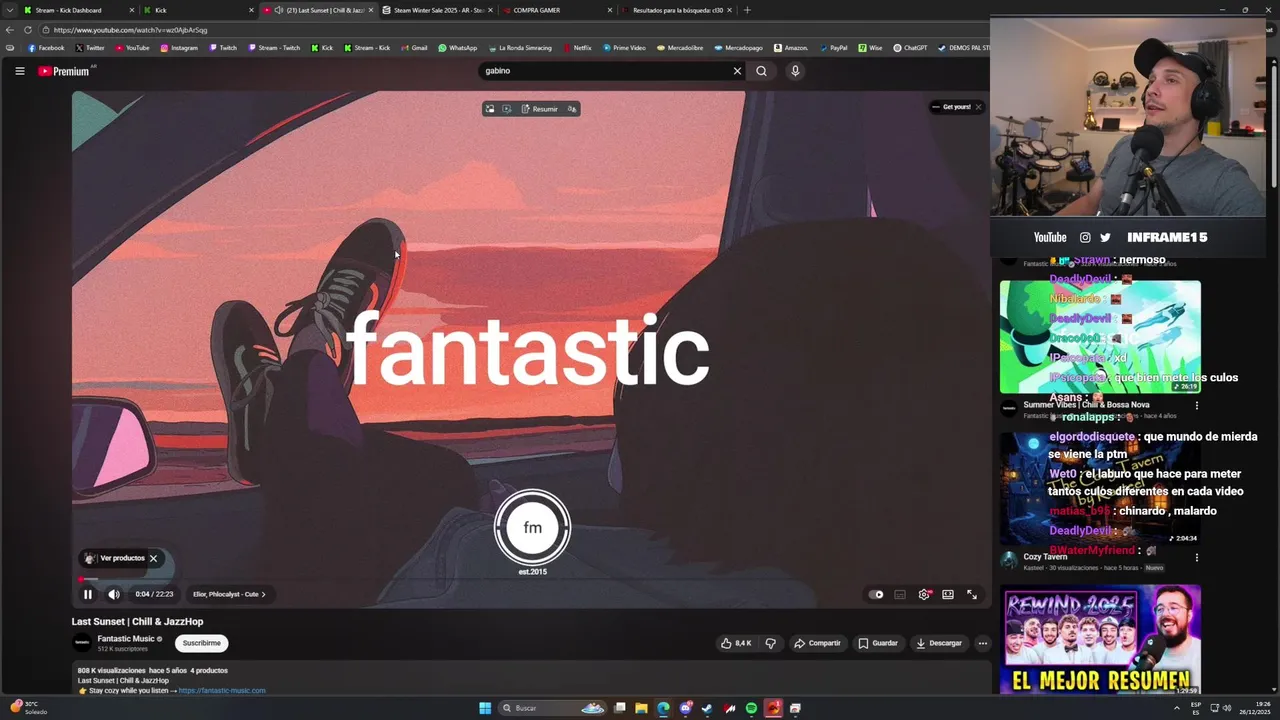This screenshot has height=720, width=1280.
Task: Run search with the magnifying glass button
Action: pos(762,71)
